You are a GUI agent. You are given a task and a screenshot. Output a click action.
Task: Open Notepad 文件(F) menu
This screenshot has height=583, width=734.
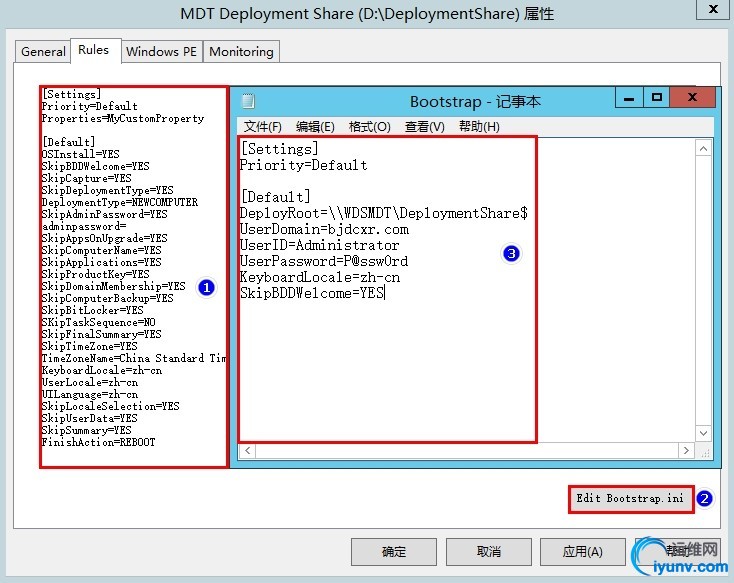pos(263,126)
